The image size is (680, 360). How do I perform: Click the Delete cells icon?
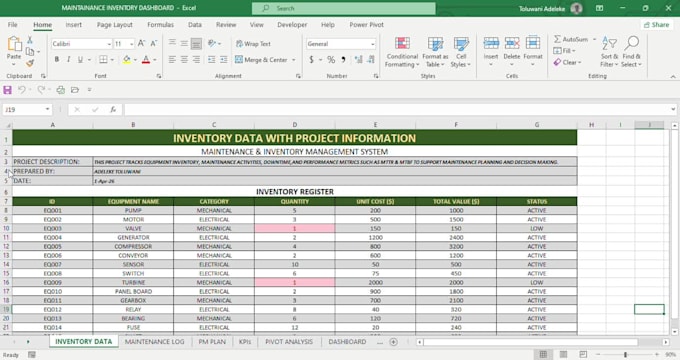click(512, 43)
